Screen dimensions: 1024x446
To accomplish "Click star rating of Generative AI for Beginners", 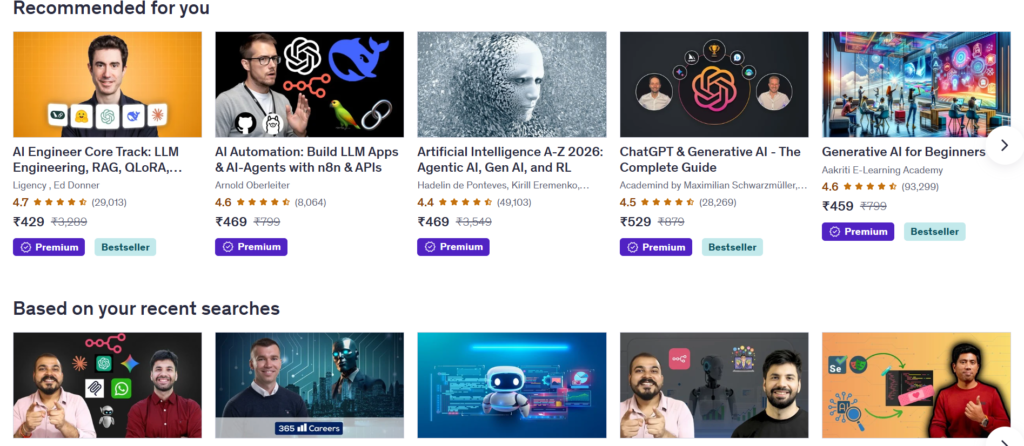I will pos(867,186).
